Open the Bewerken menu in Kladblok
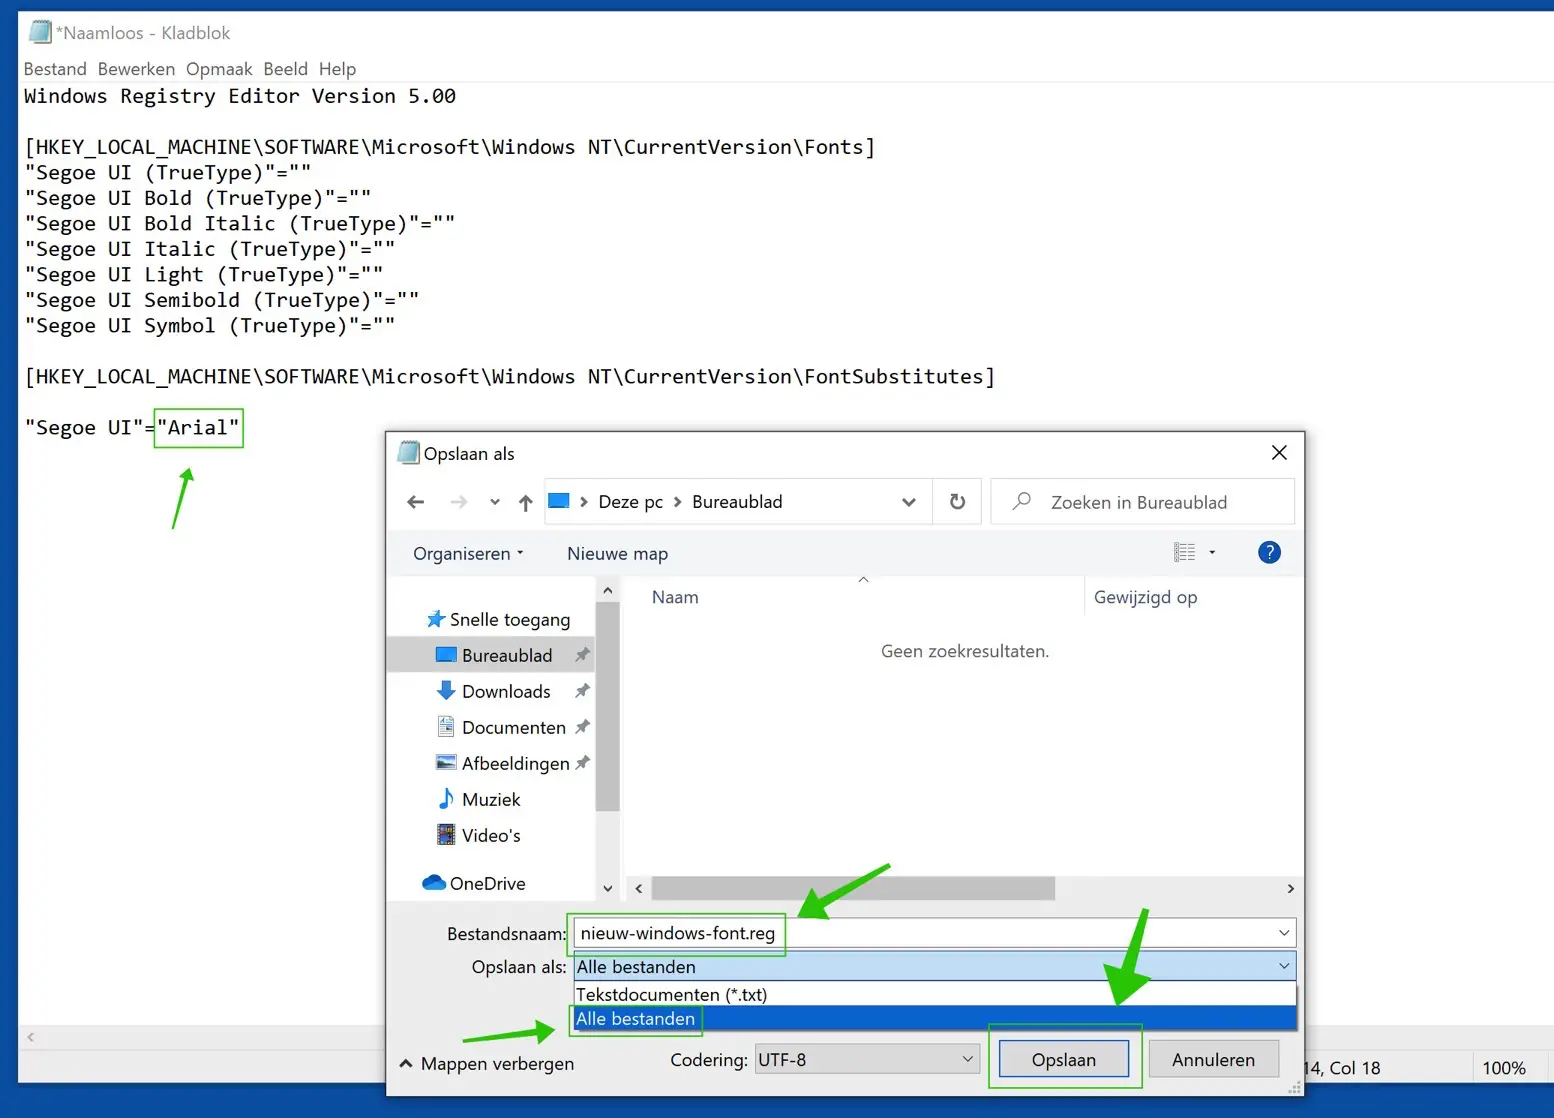 coord(136,69)
